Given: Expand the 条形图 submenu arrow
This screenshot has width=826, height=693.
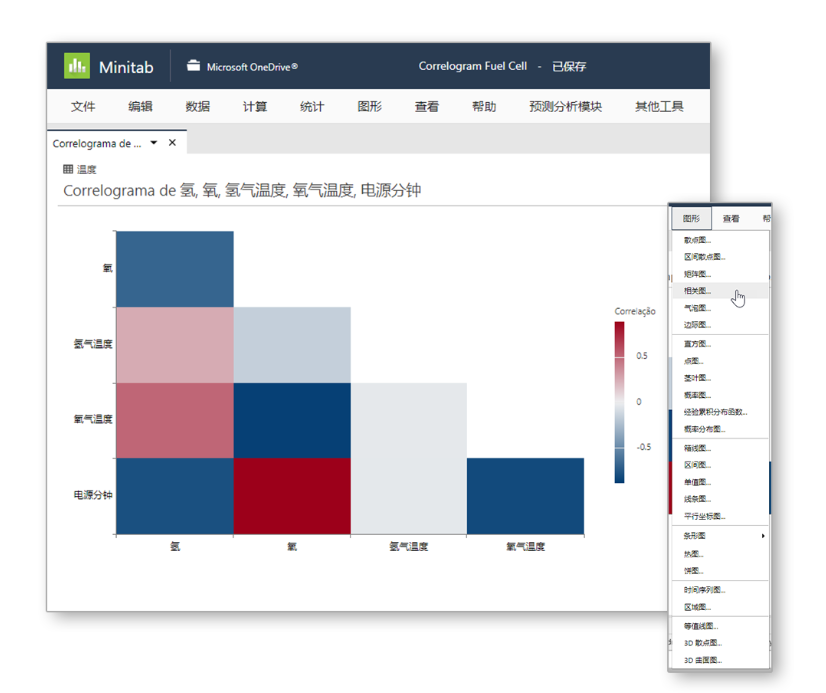Looking at the screenshot, I should [x=763, y=536].
